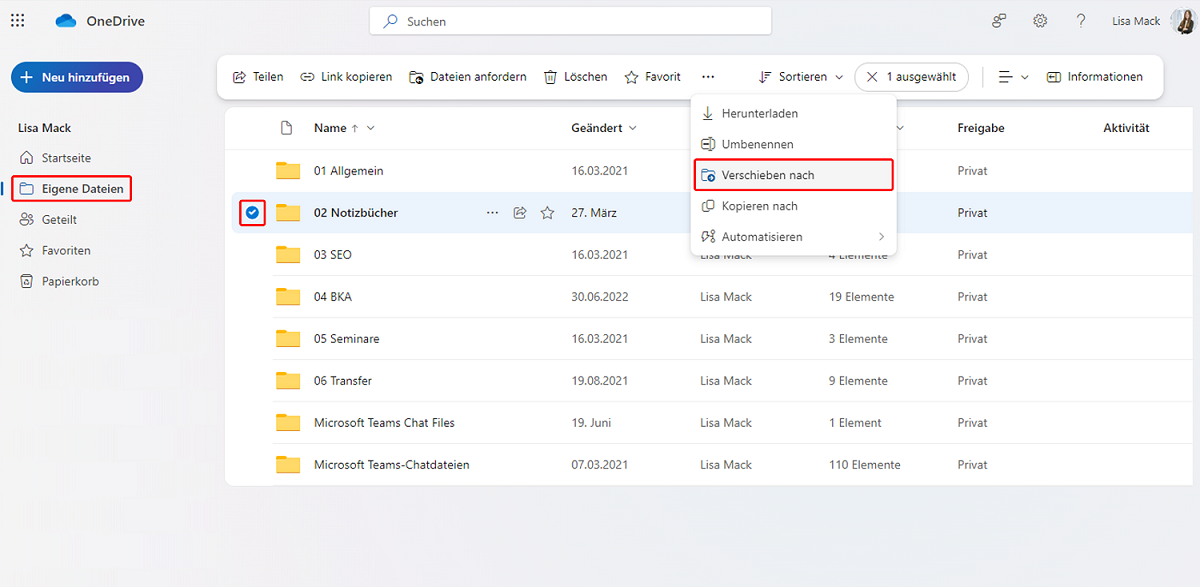Open Microsoft Teams Chat Files folder icon
Screen dimensions: 1200x587
click(288, 423)
